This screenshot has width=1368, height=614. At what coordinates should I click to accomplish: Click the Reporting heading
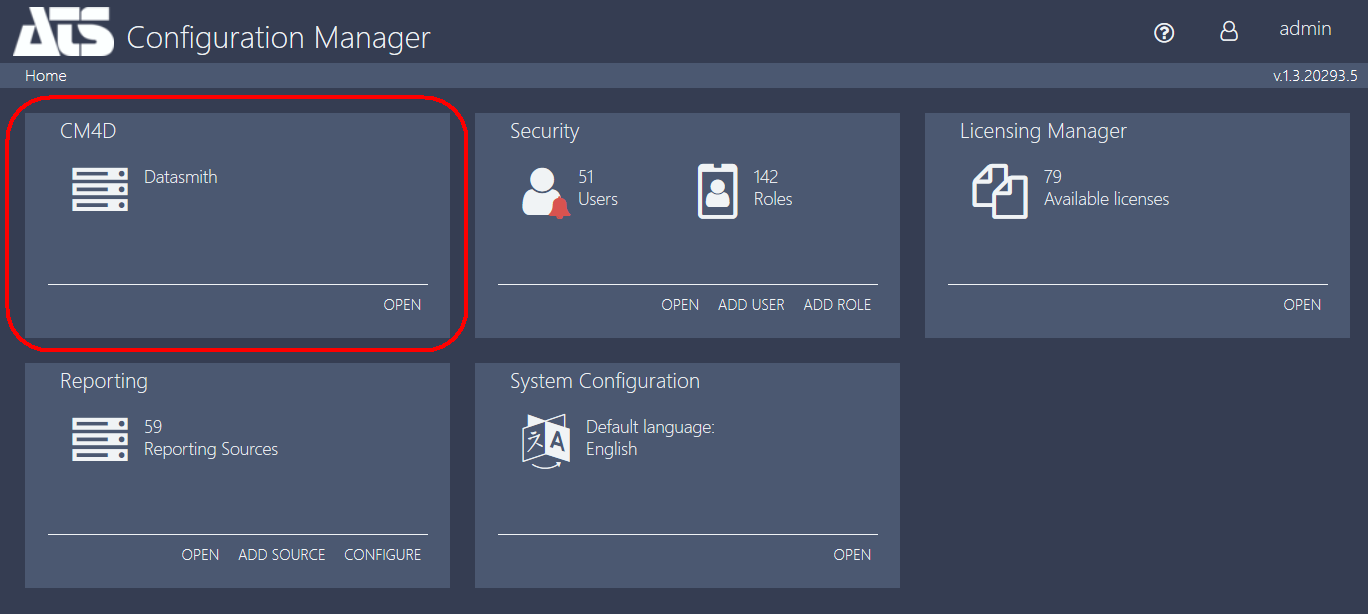coord(104,381)
